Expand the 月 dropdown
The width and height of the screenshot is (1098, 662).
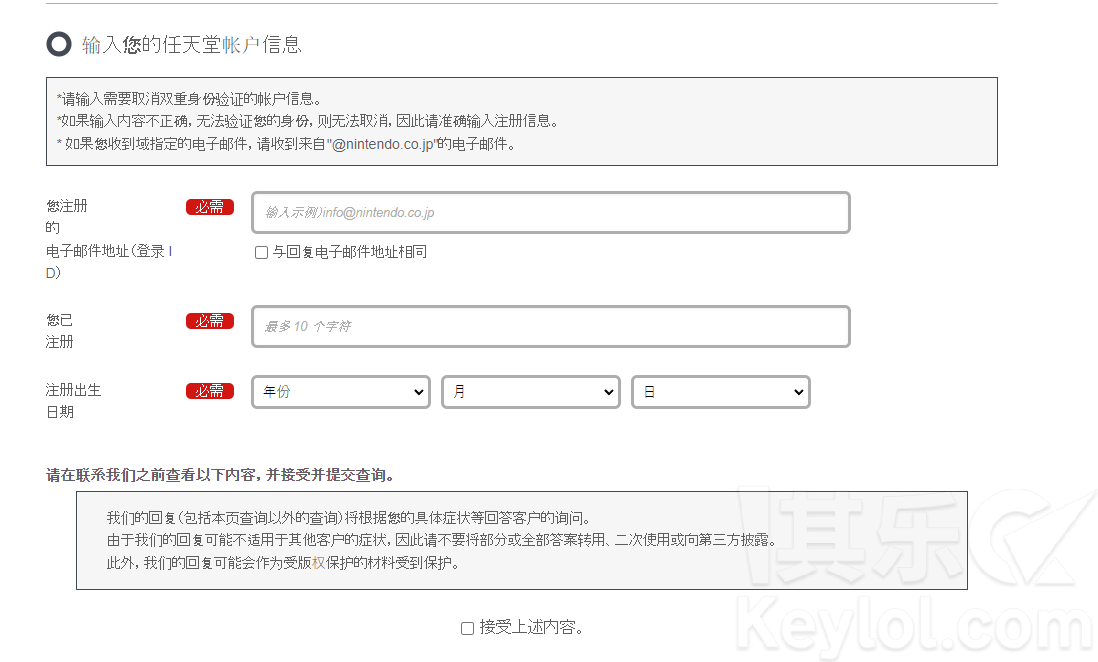click(531, 392)
